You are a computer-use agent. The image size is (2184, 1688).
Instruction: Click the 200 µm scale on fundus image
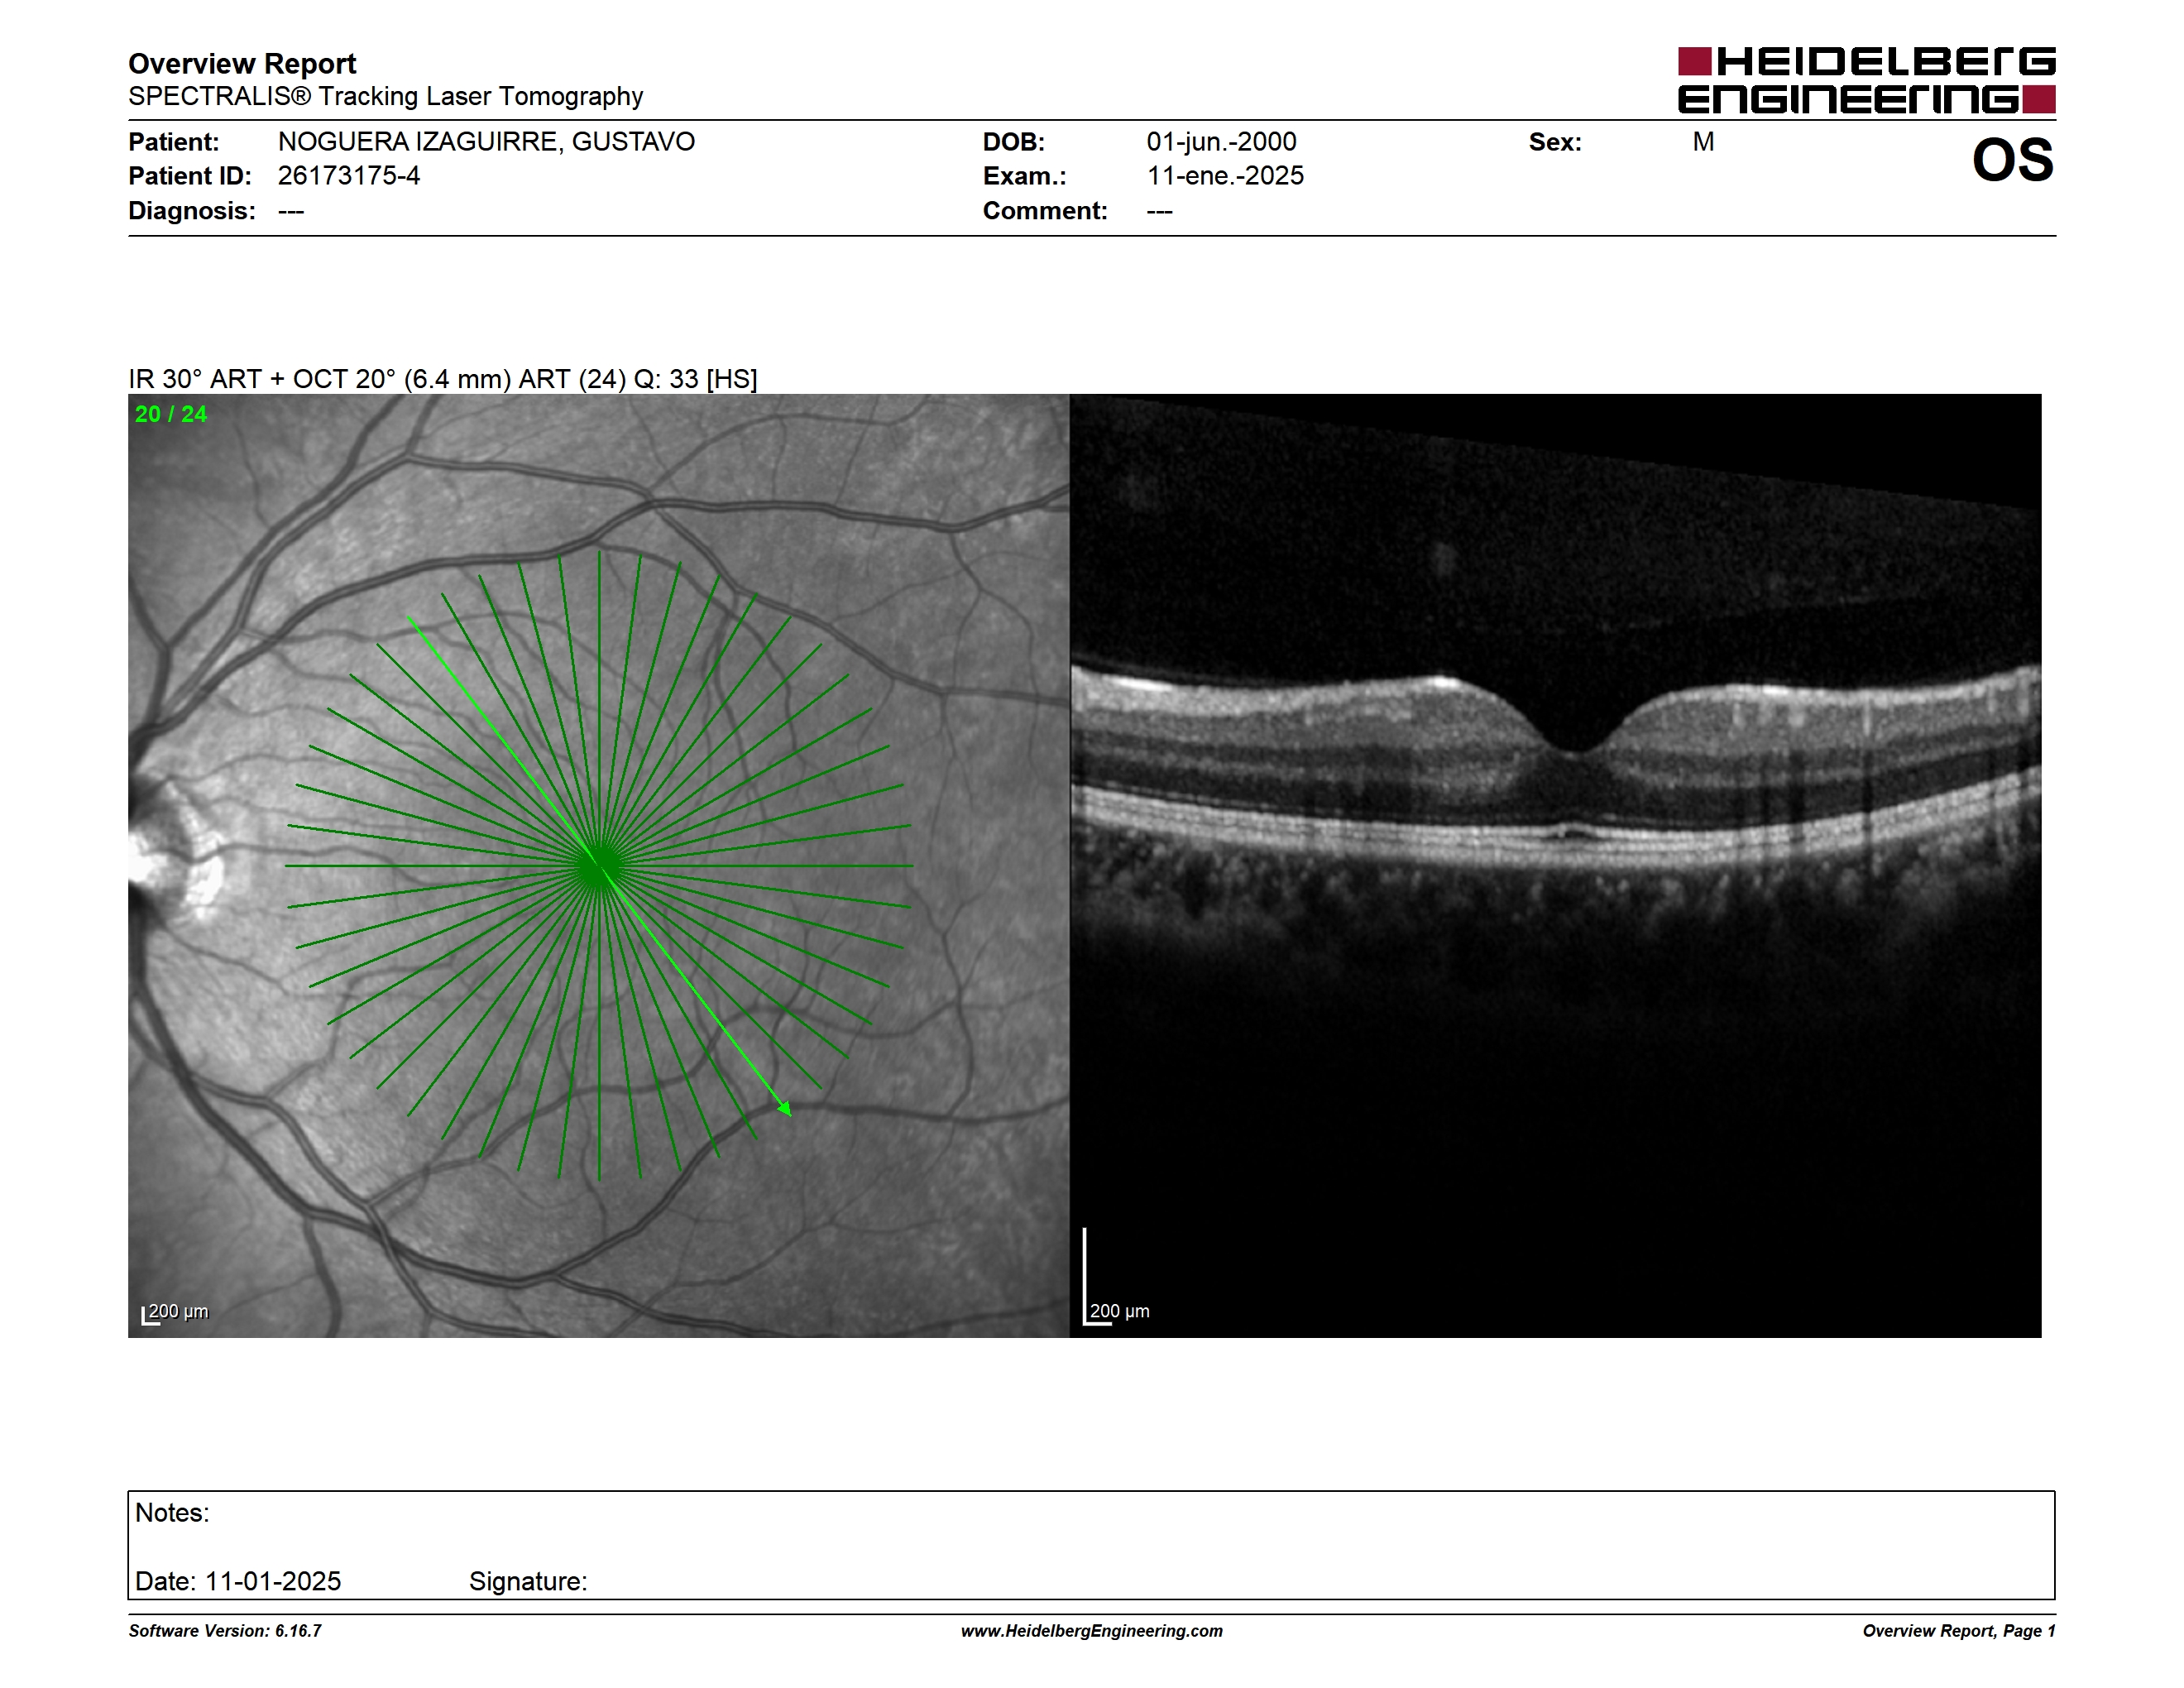pyautogui.click(x=175, y=1313)
